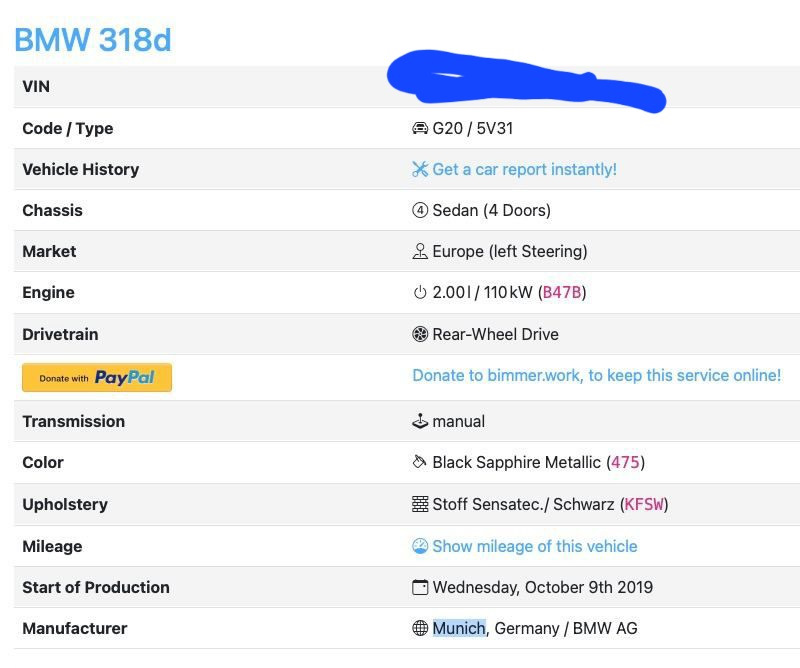The image size is (800, 668).
Task: Click the BMW 318d heading
Action: (93, 40)
